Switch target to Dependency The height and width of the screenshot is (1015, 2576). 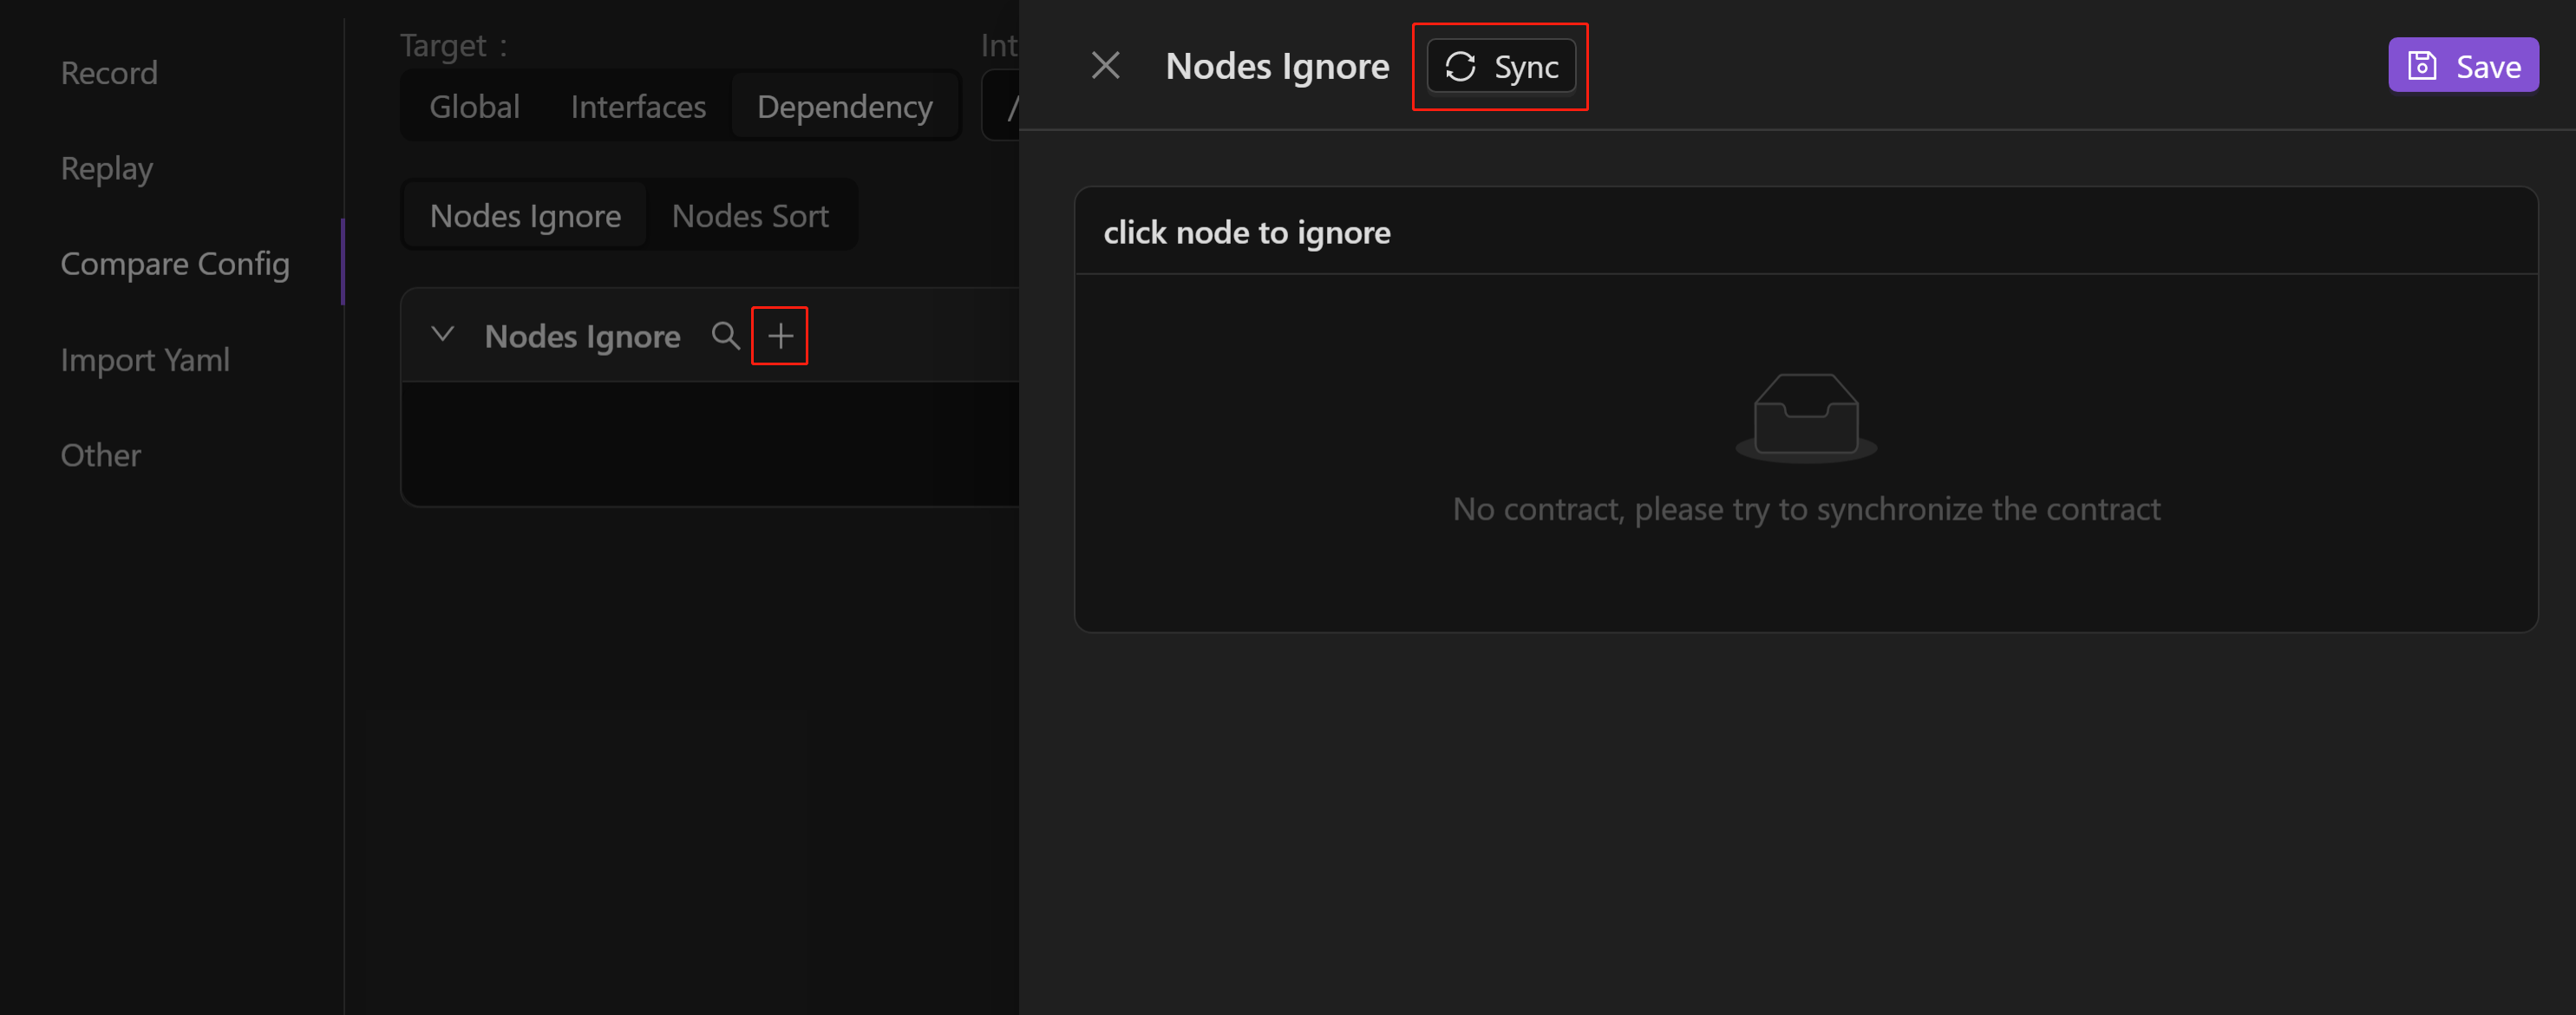(844, 106)
